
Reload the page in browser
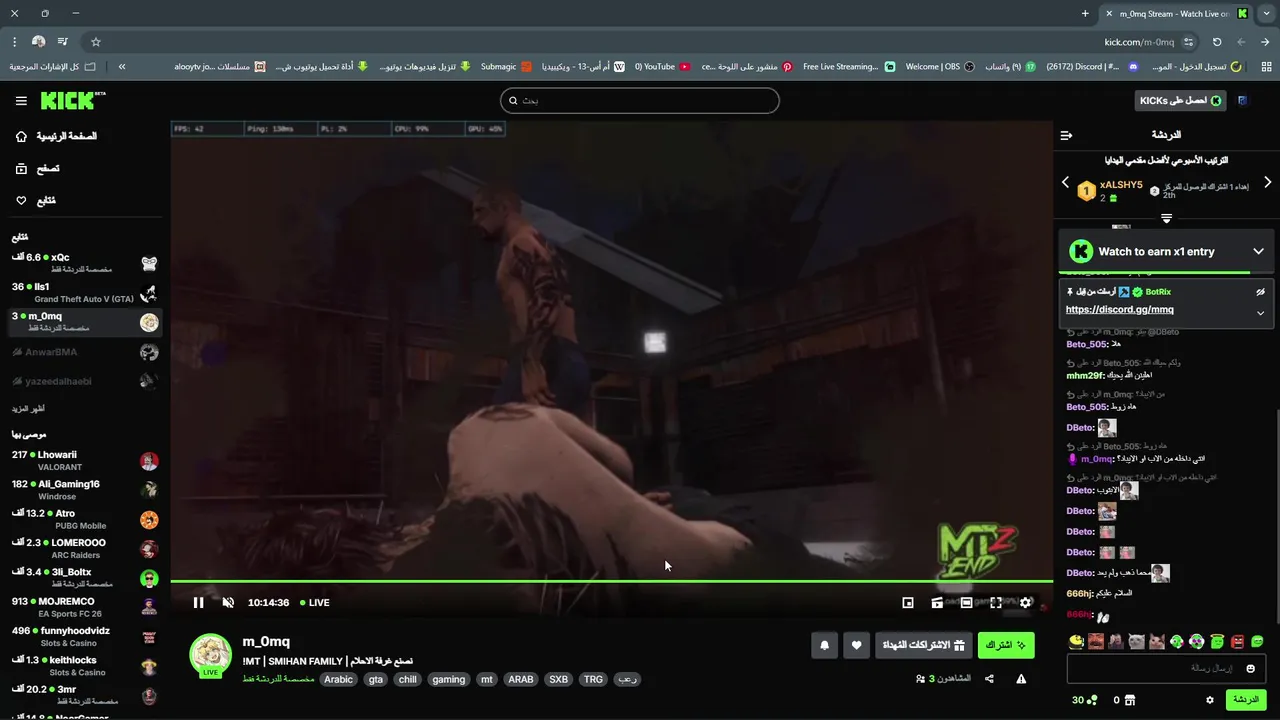[1217, 42]
